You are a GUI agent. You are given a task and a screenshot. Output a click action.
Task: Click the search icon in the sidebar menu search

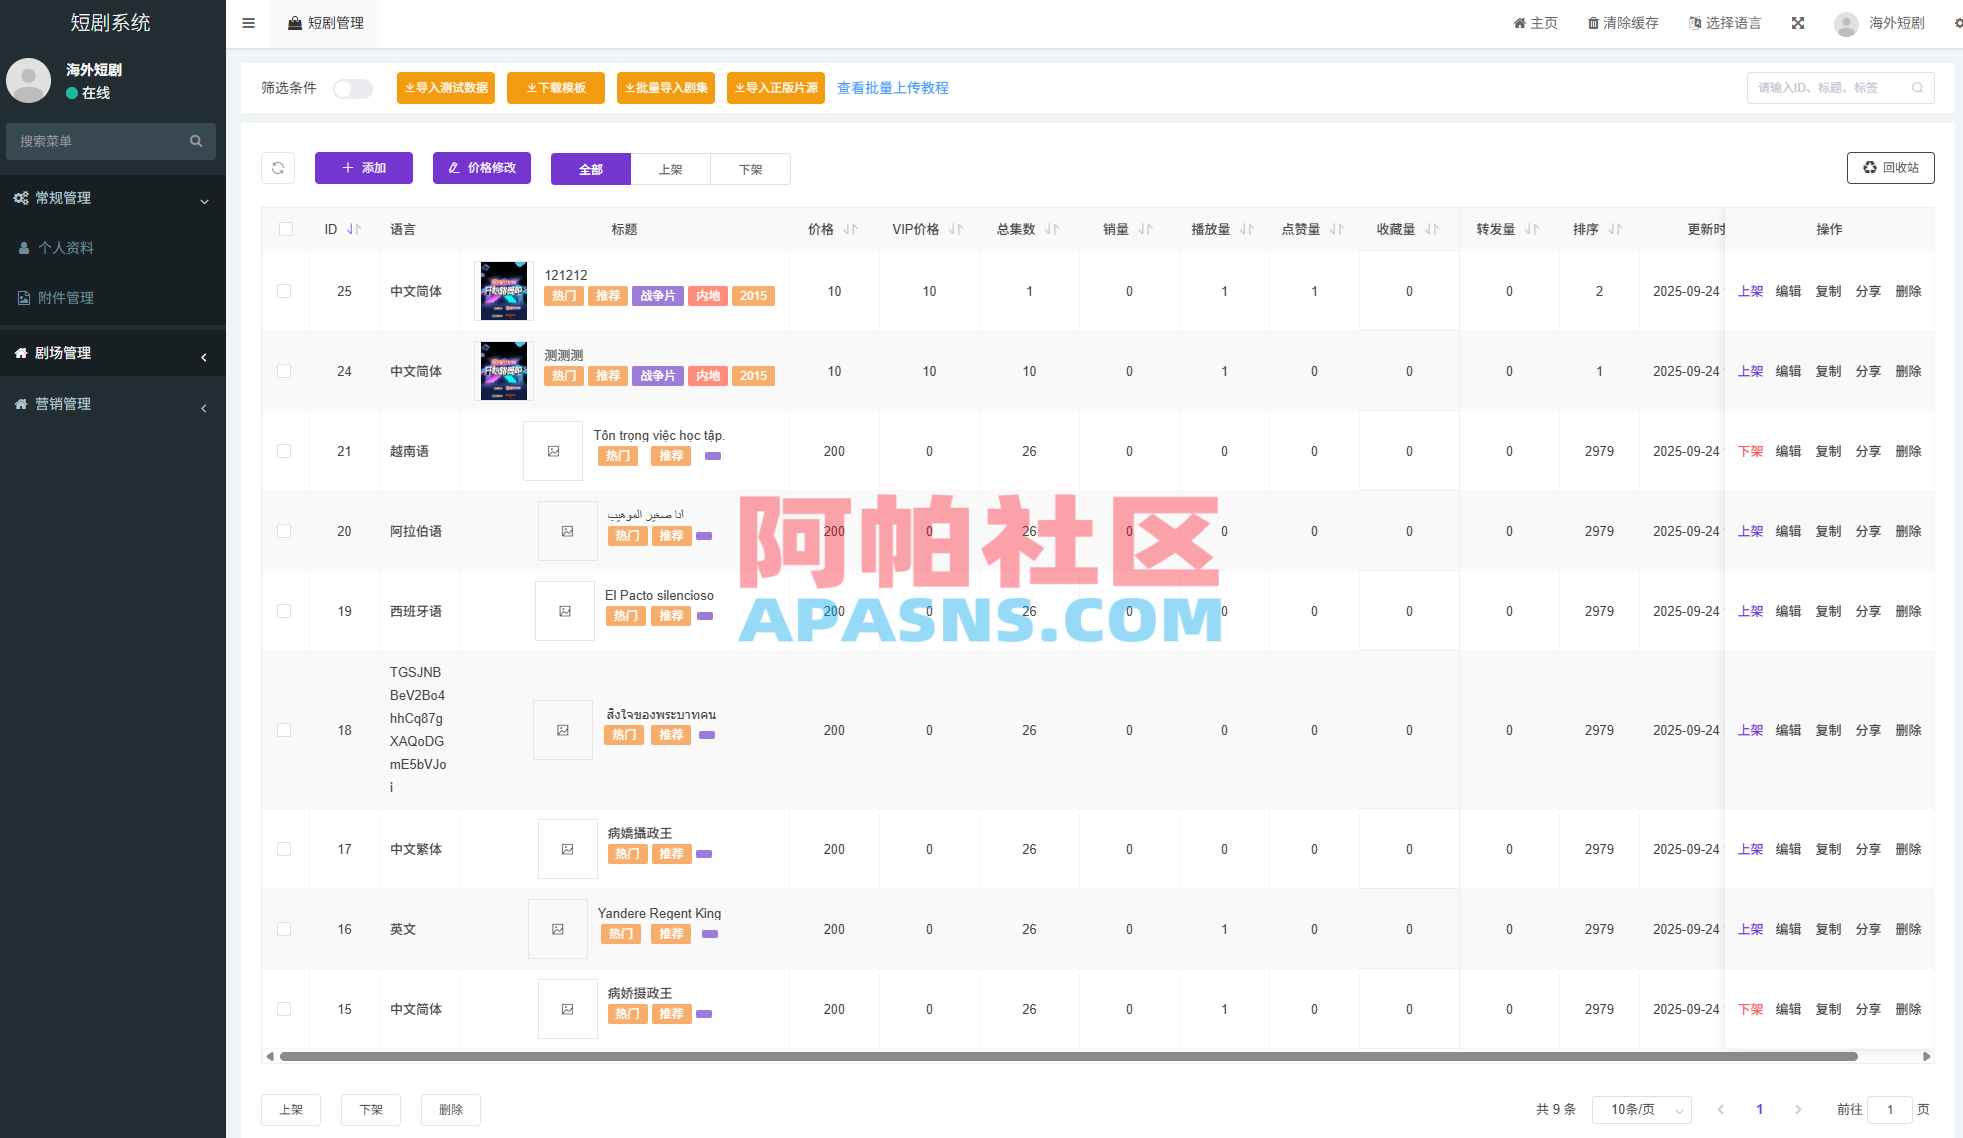pyautogui.click(x=196, y=141)
